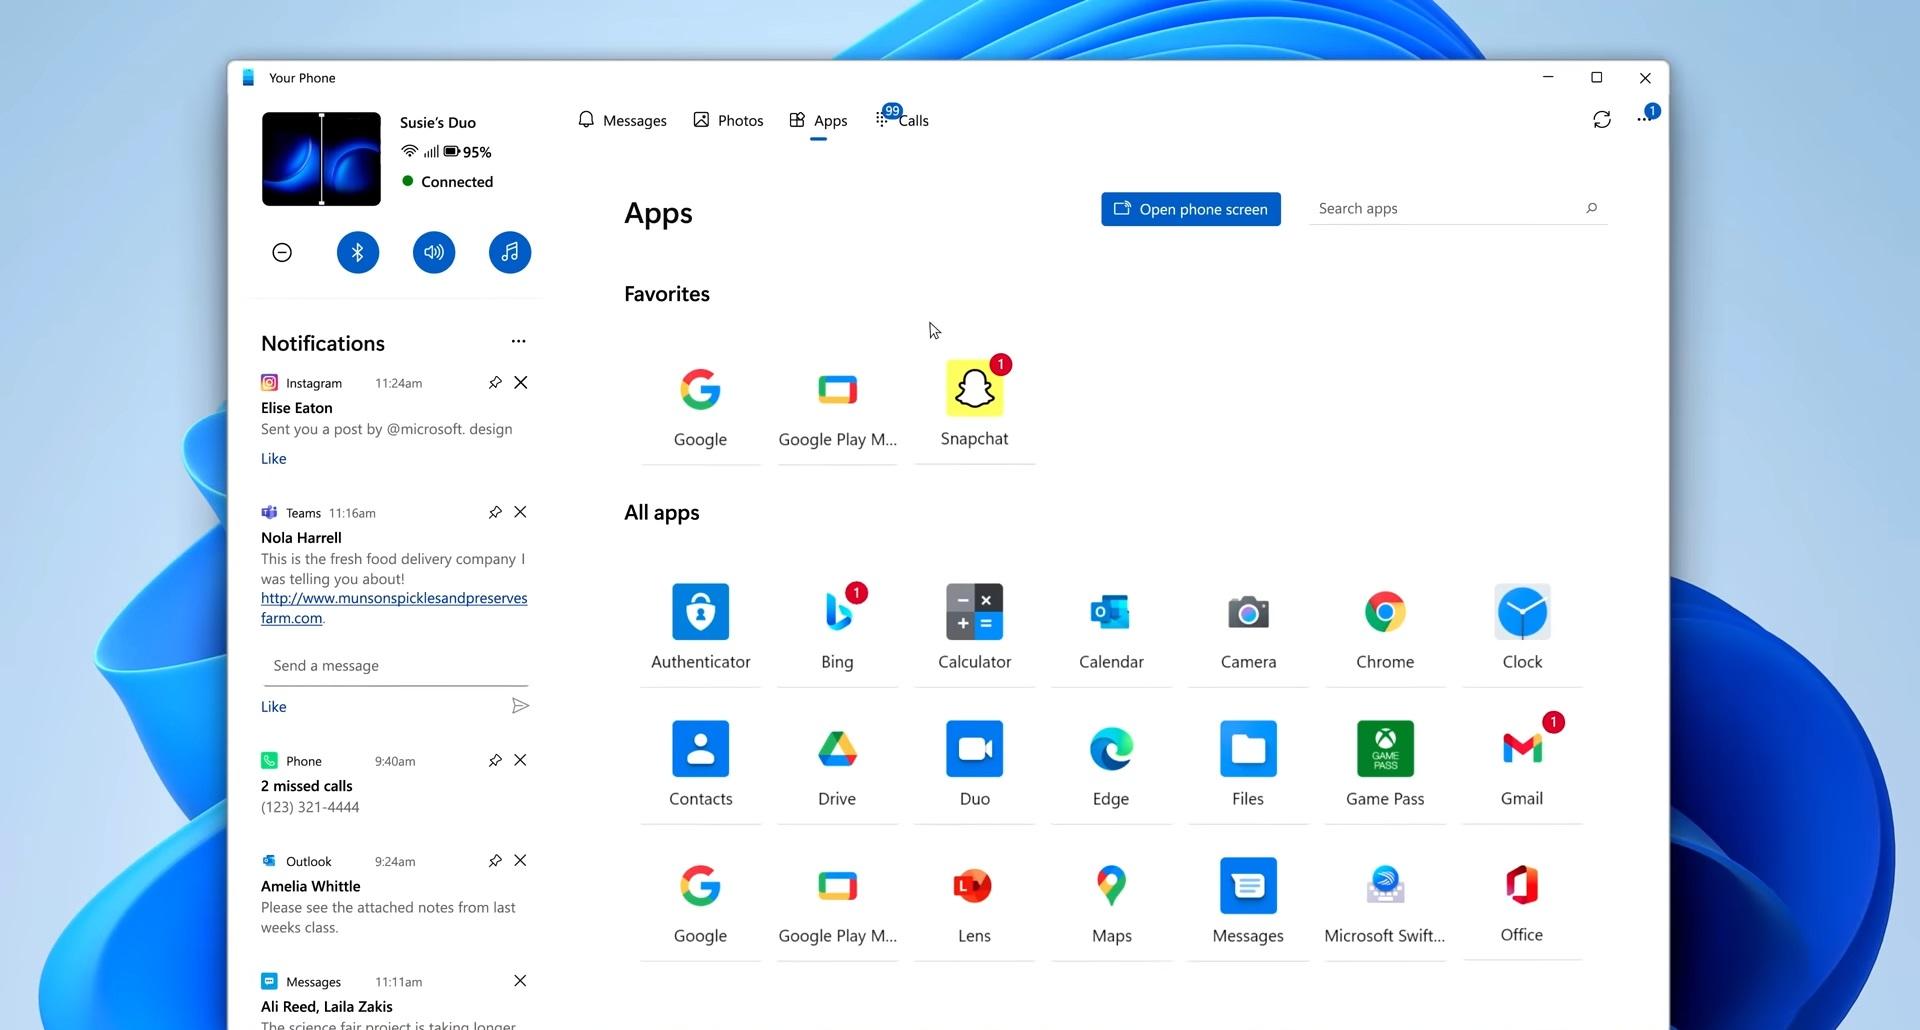The image size is (1920, 1030).
Task: Toggle music audio player button
Action: click(510, 252)
